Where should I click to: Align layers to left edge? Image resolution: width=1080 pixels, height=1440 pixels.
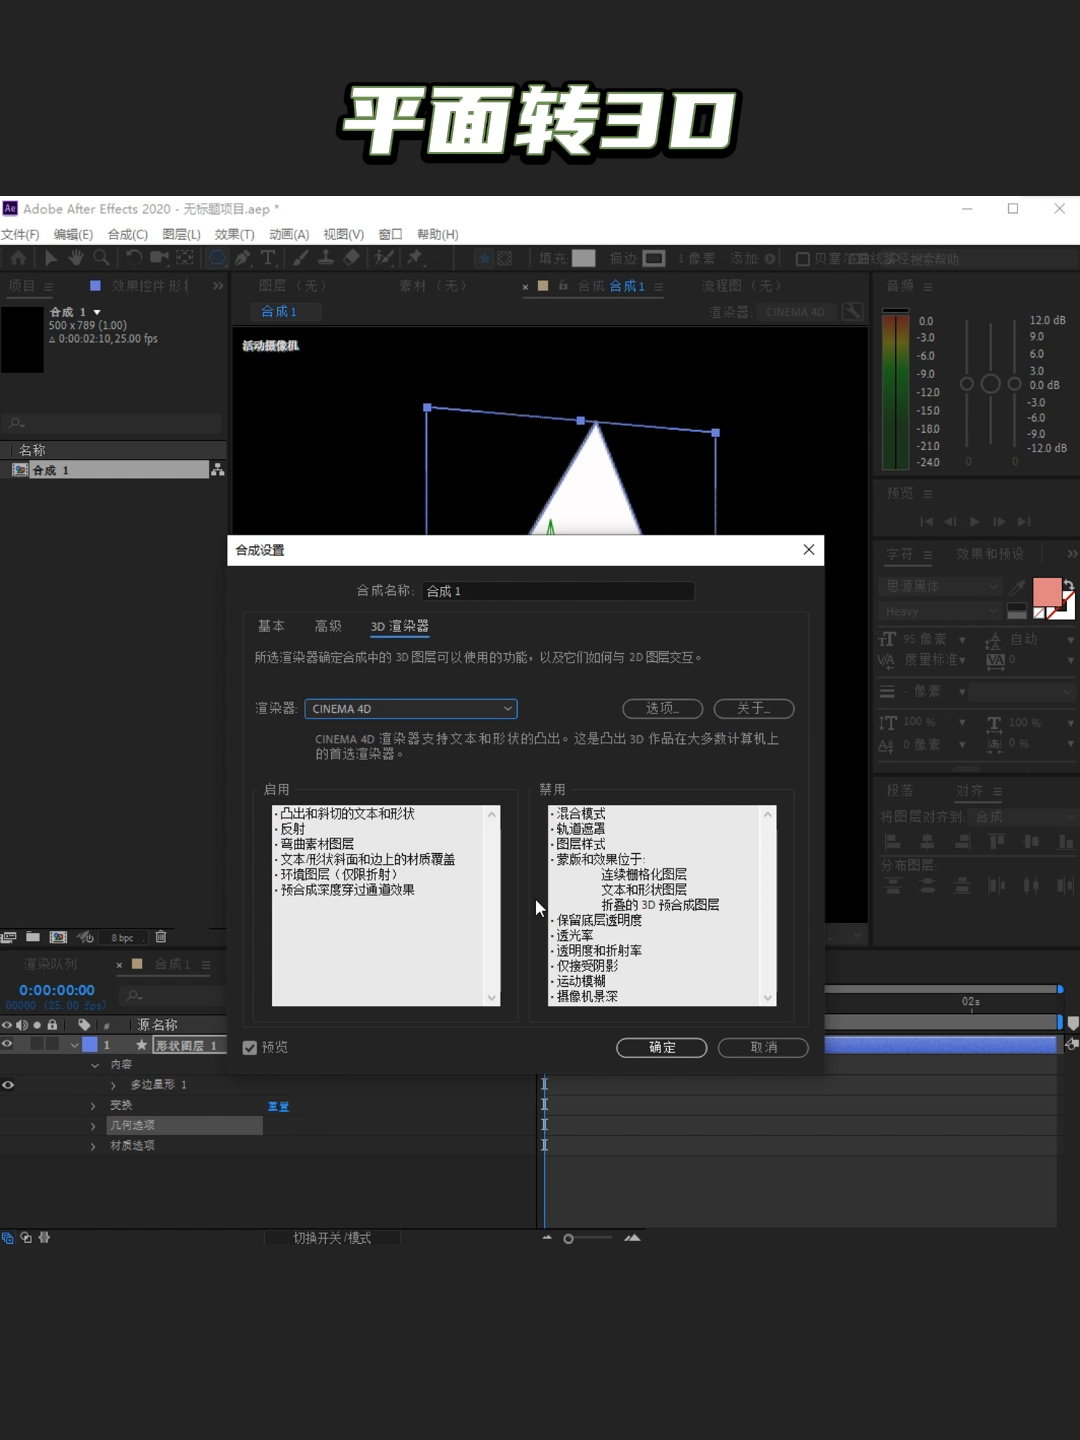893,842
